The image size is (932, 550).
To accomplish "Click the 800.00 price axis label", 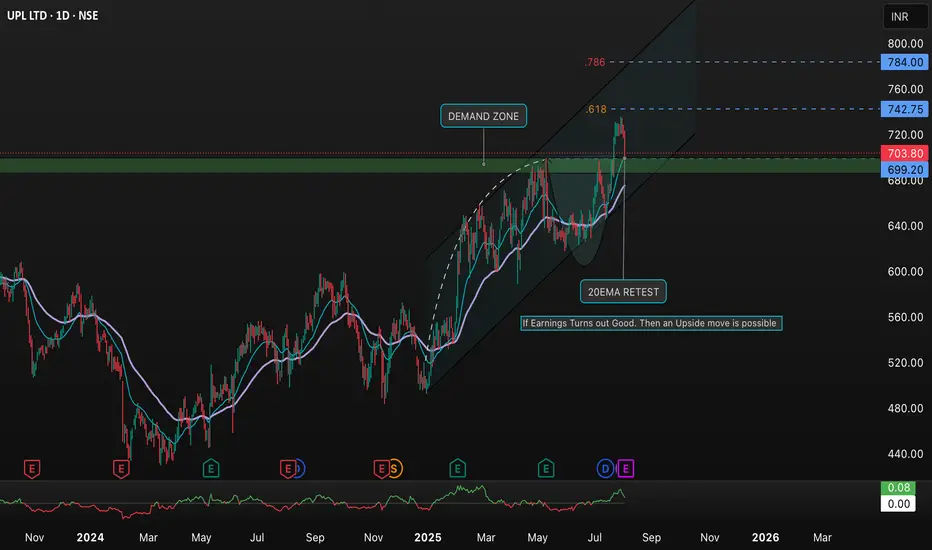I will click(x=905, y=43).
